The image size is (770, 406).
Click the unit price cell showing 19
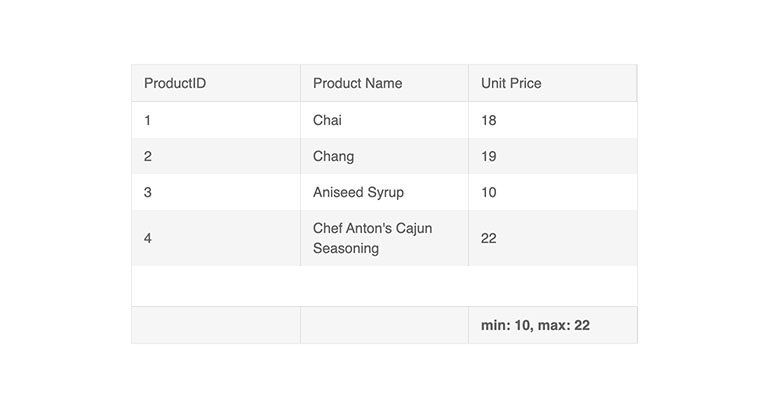(x=553, y=156)
